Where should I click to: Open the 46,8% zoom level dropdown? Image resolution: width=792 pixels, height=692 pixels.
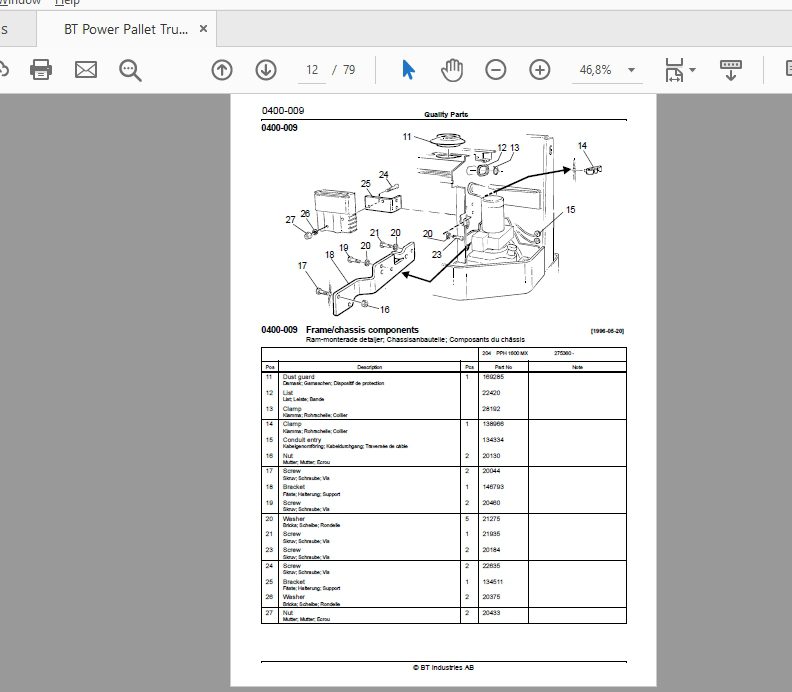pos(631,70)
